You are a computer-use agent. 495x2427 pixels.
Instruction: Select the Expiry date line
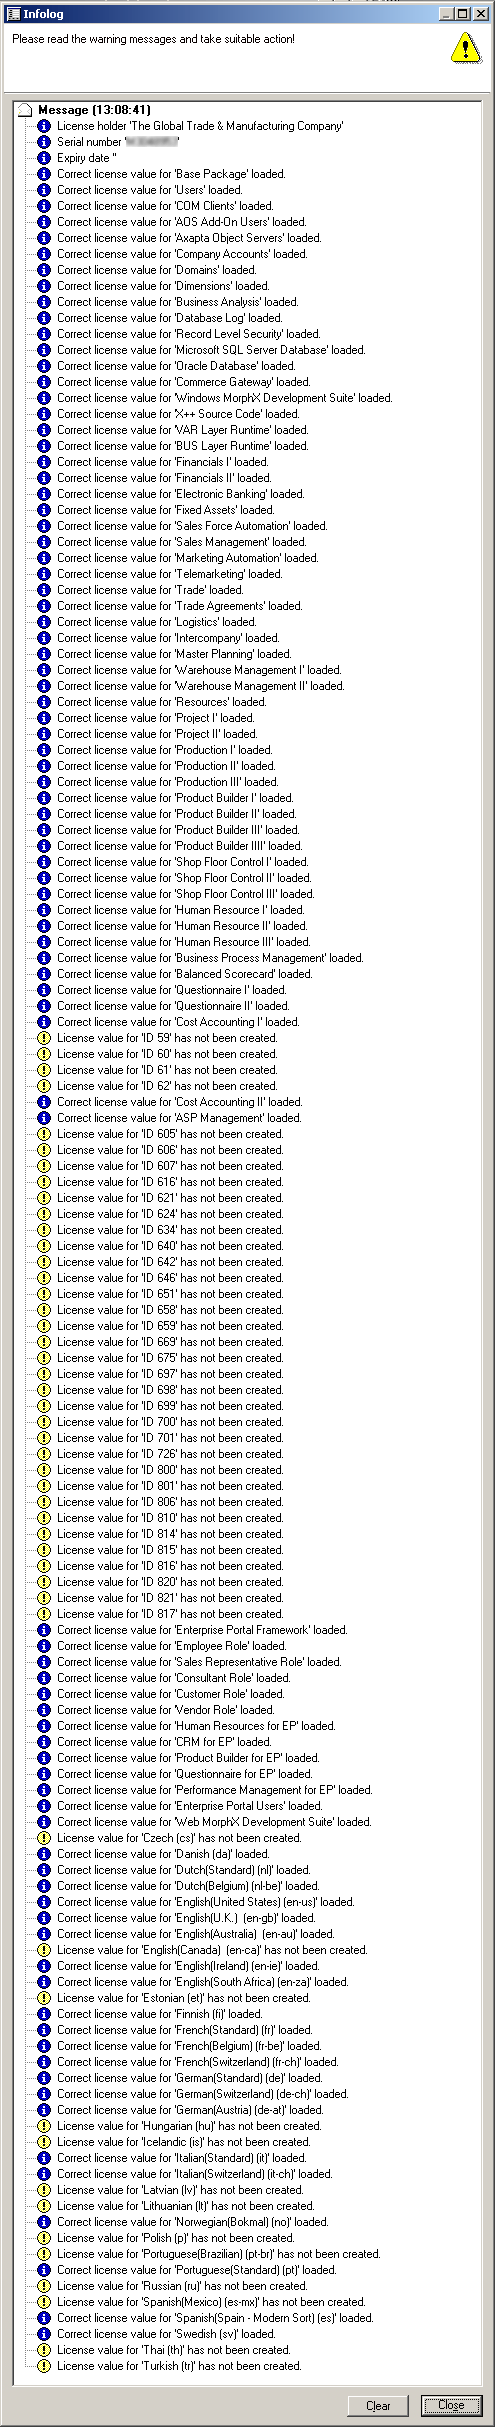(87, 158)
